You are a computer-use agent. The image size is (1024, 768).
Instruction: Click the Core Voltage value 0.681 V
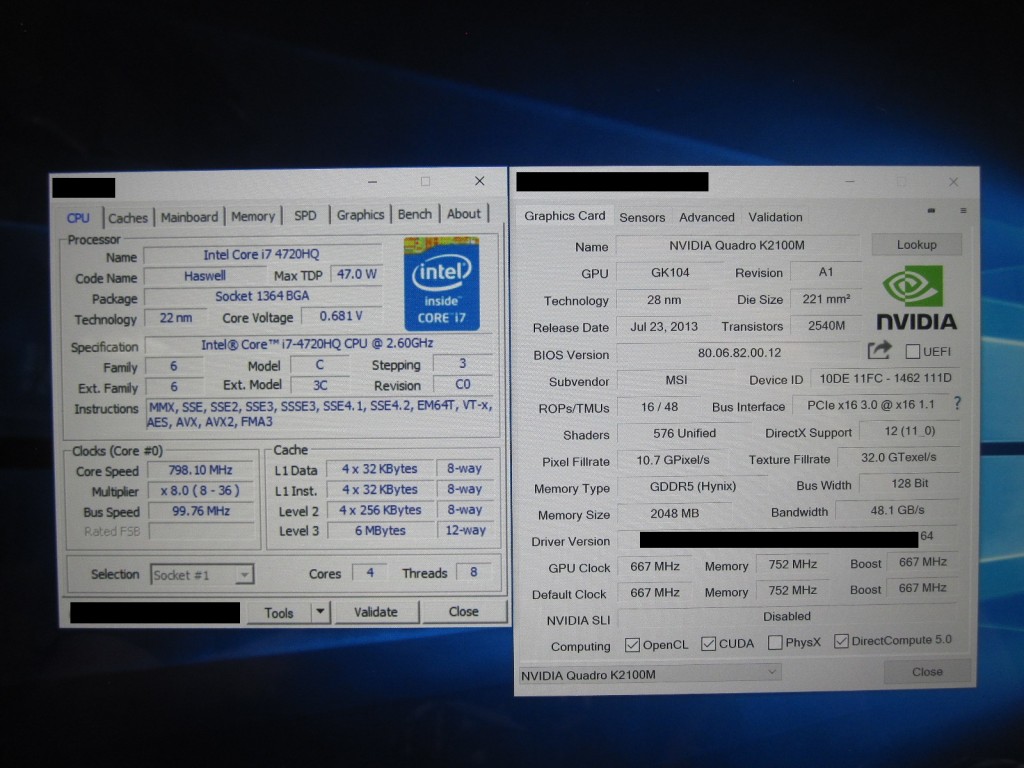pyautogui.click(x=341, y=316)
